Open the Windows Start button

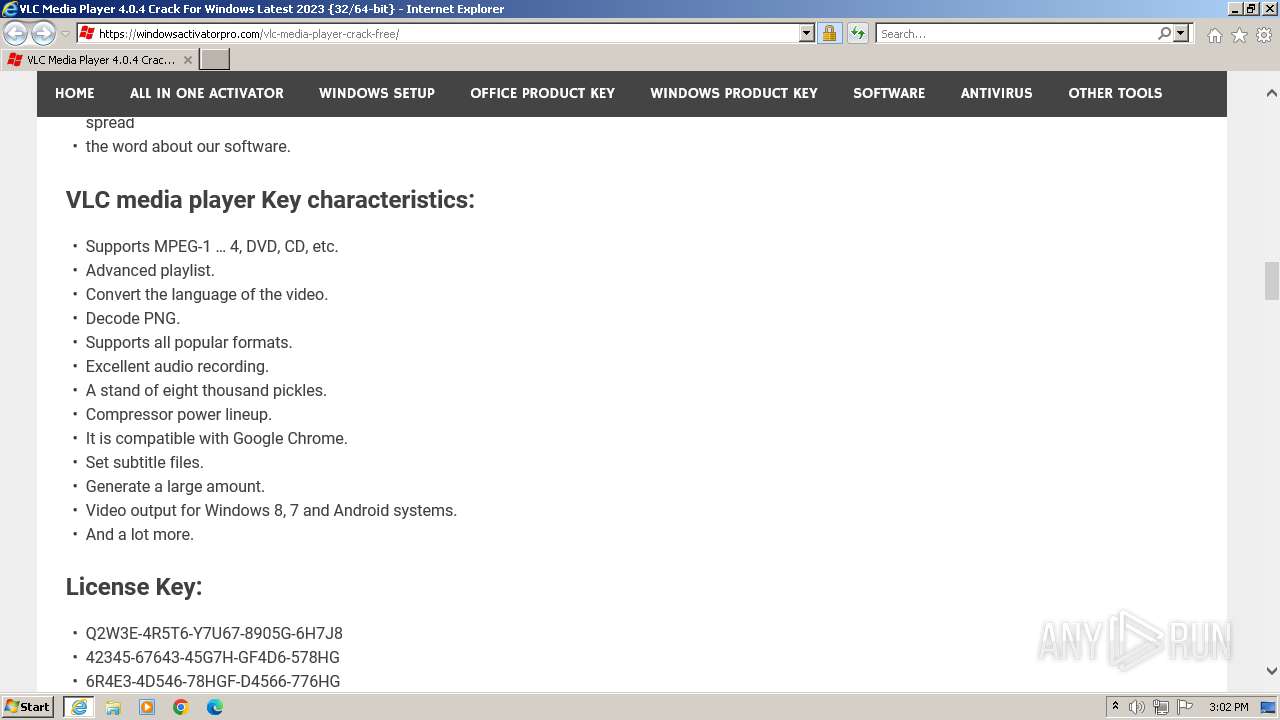tap(28, 707)
